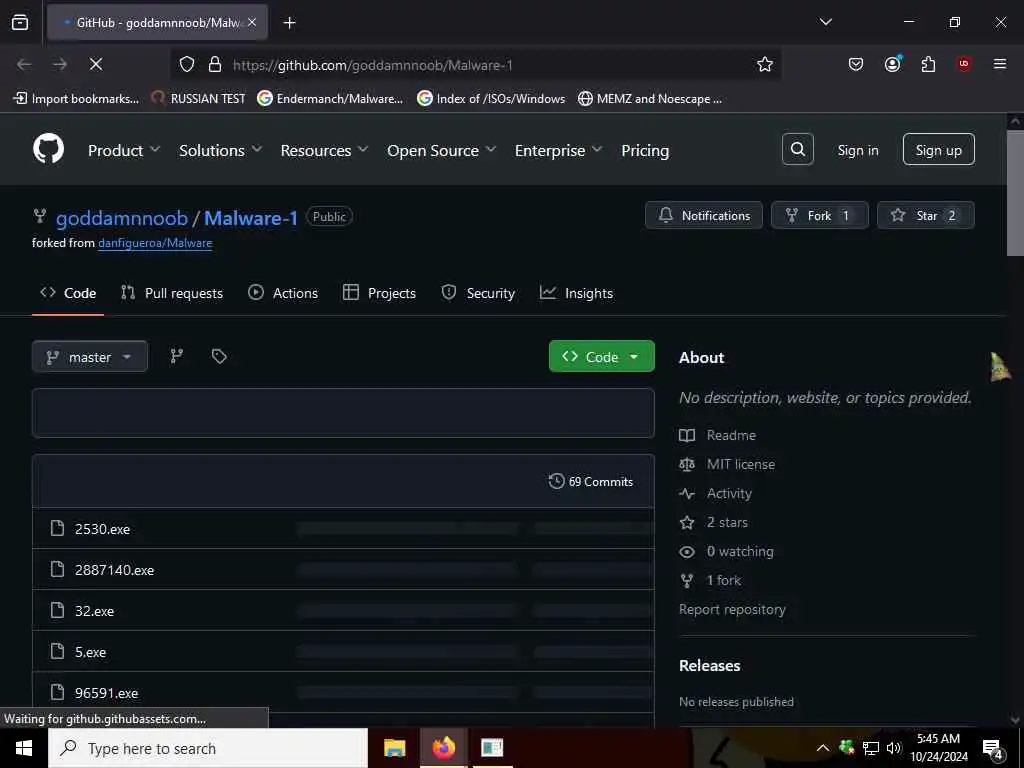Switch to the Actions tab
1024x768 pixels.
point(283,293)
